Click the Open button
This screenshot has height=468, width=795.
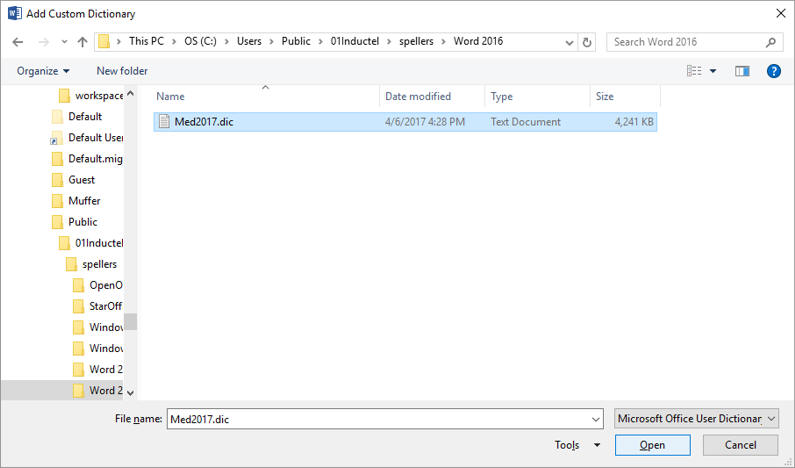(652, 445)
